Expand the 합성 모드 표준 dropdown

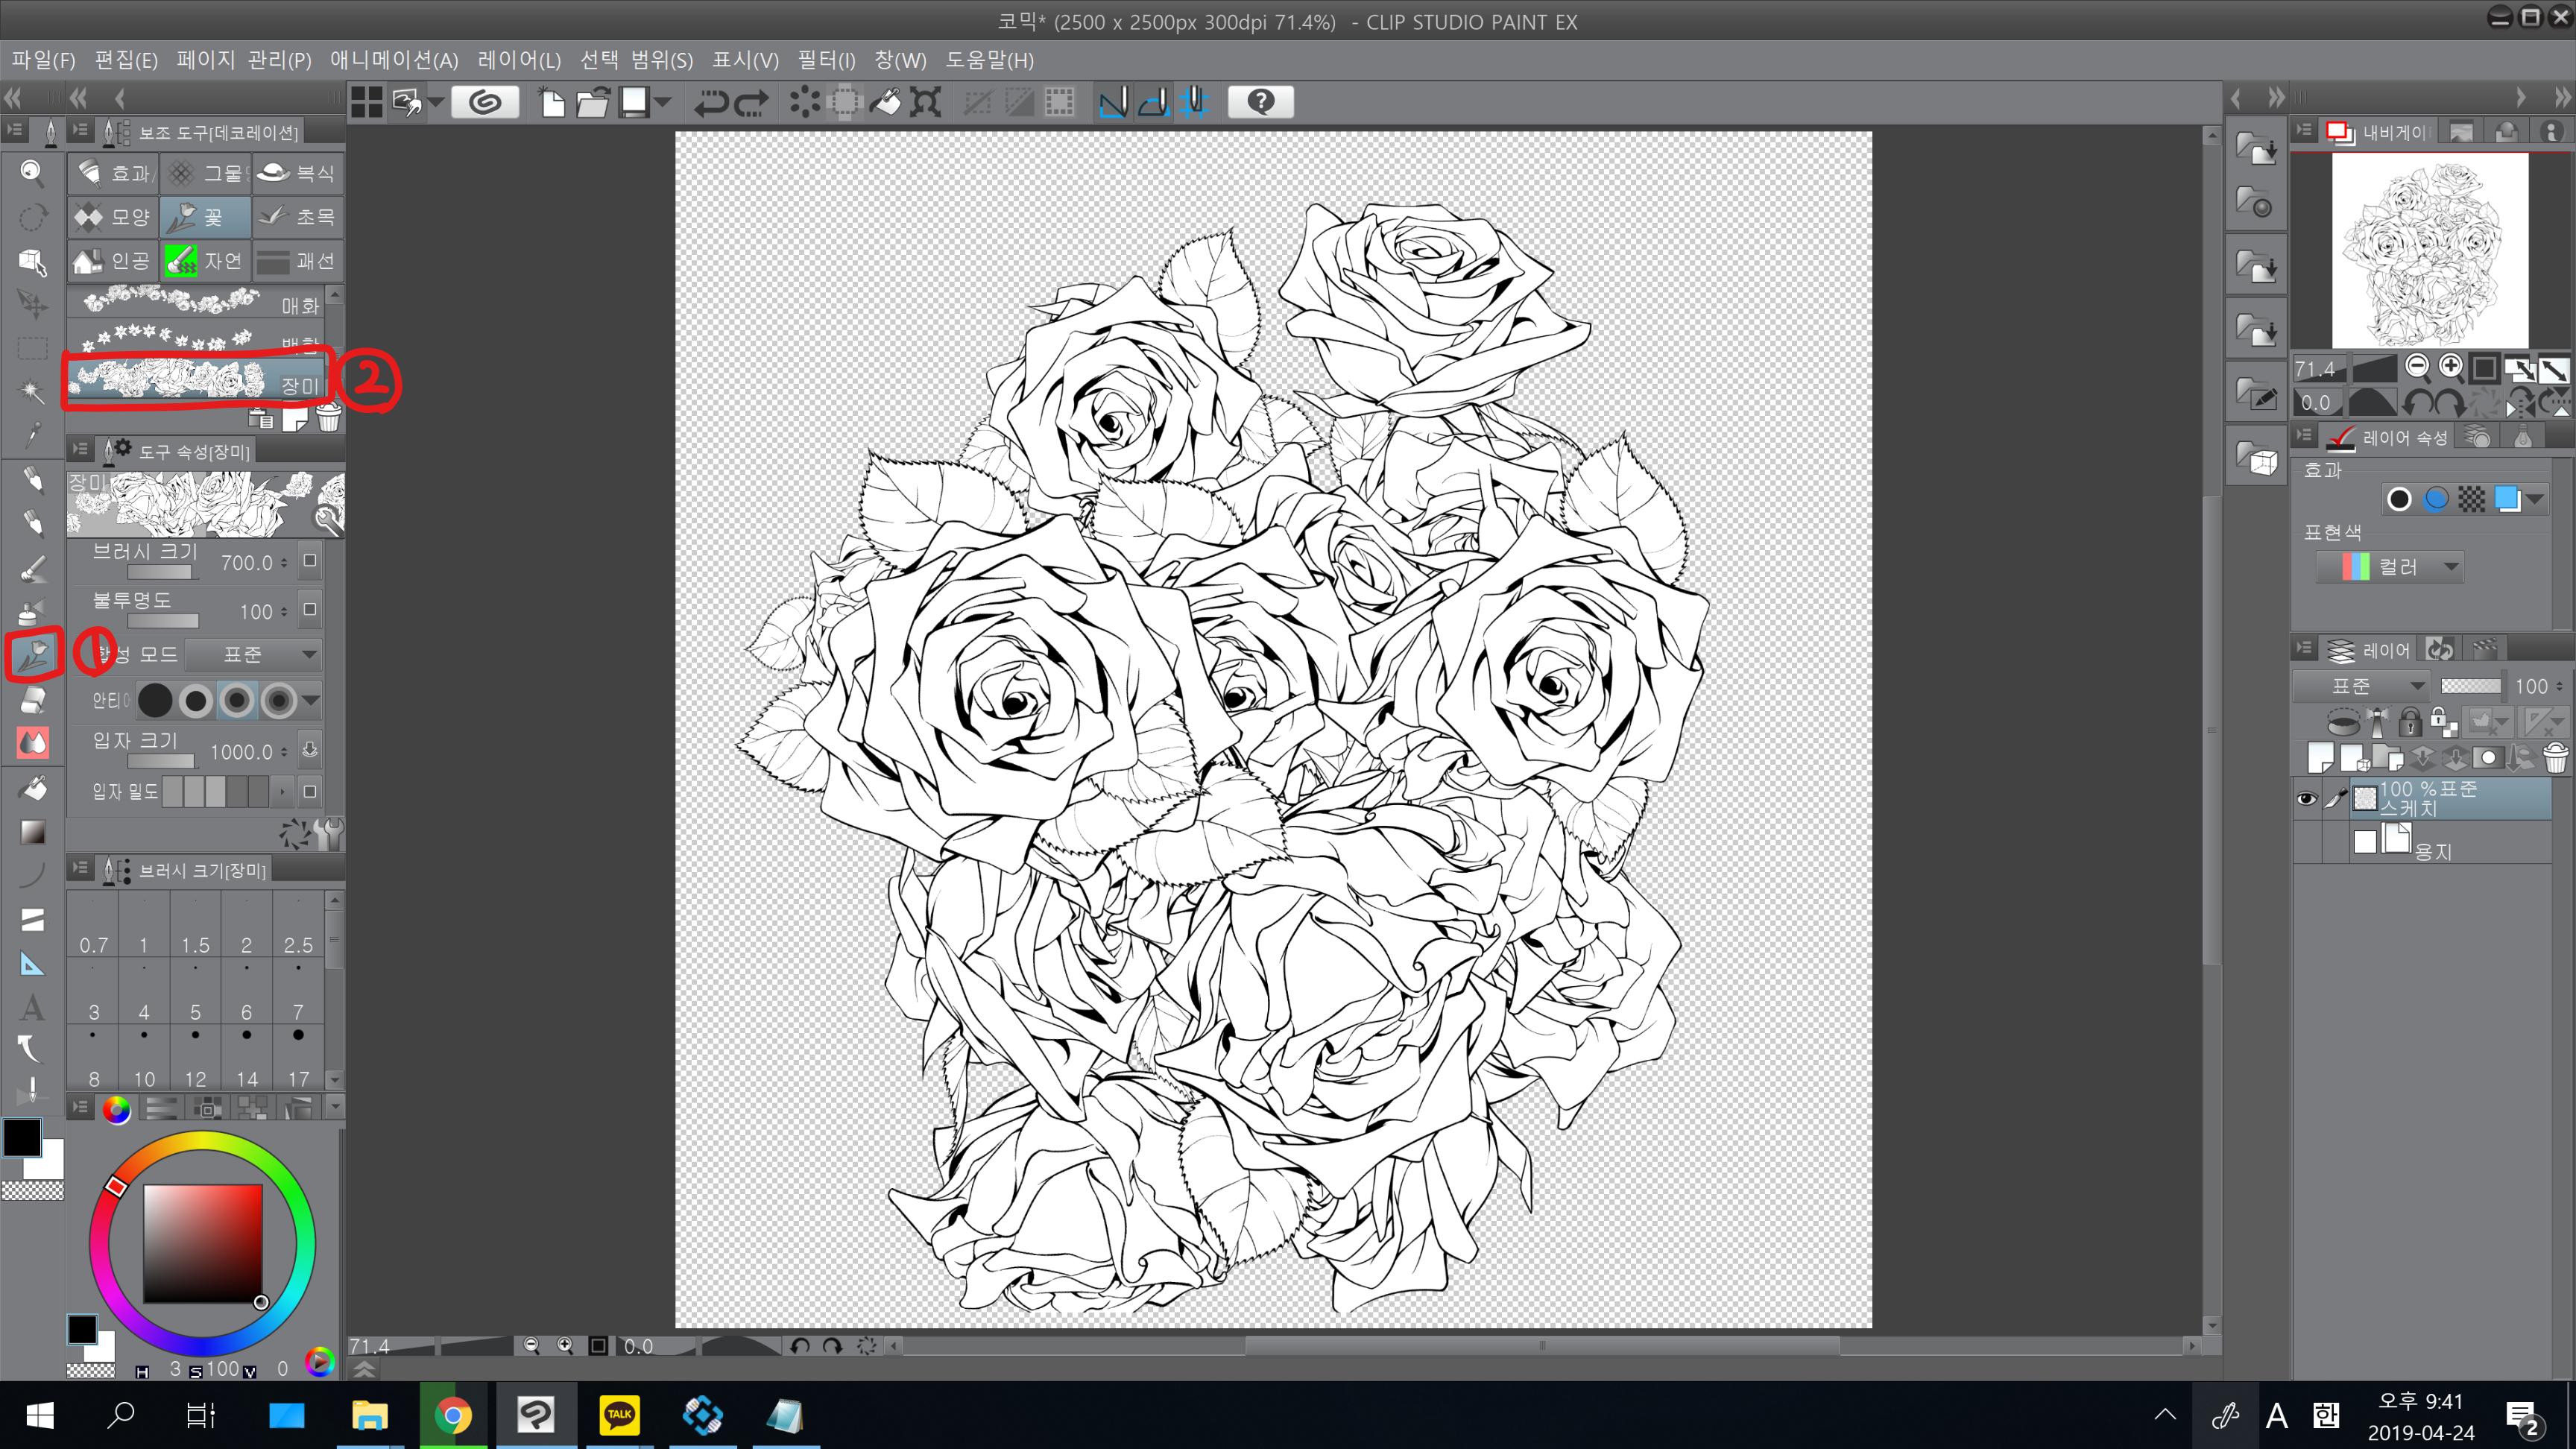click(x=254, y=655)
